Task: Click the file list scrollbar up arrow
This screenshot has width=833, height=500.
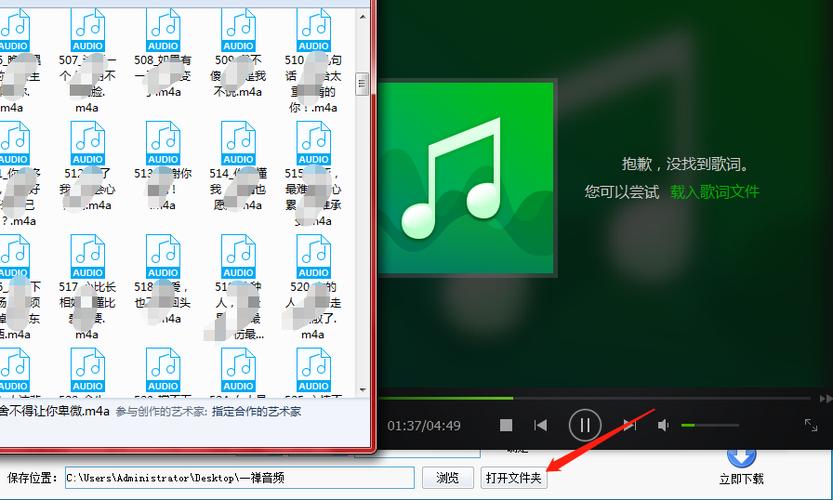Action: pos(362,17)
